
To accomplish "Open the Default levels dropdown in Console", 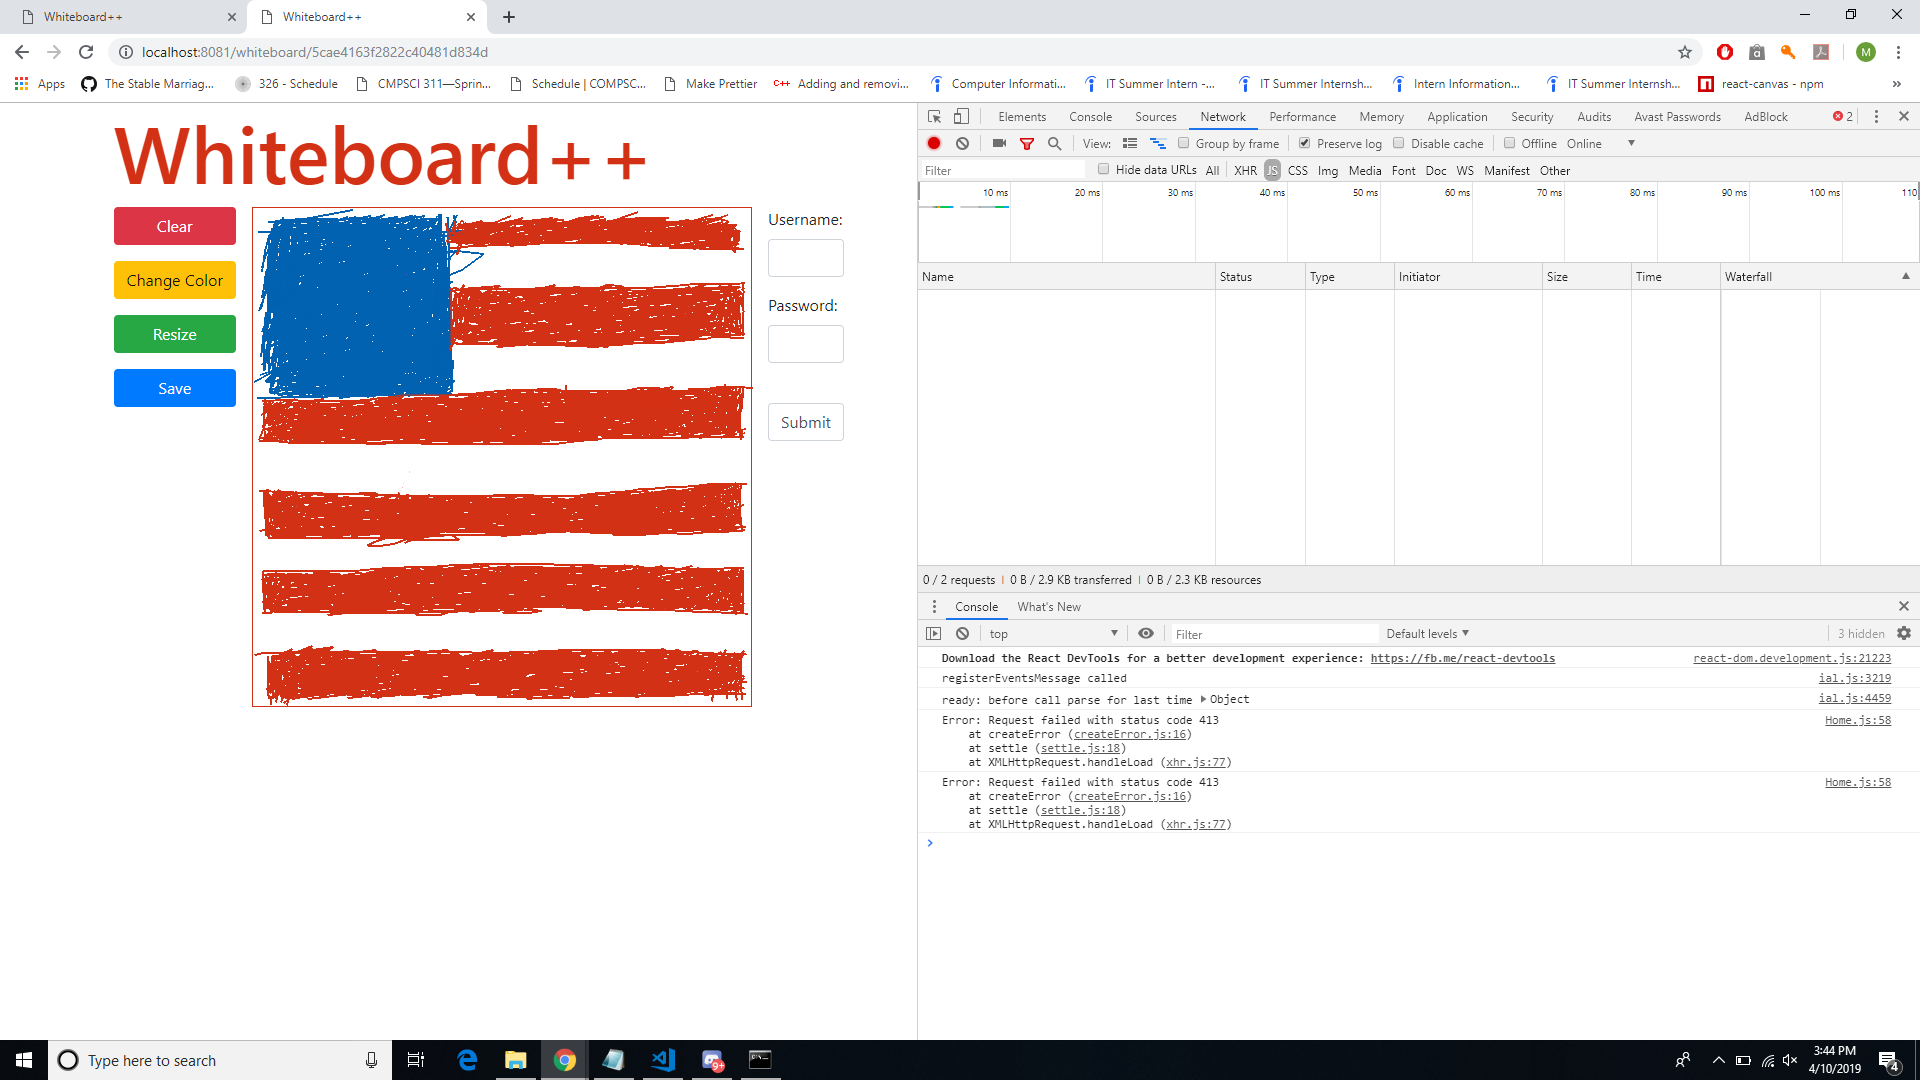I will (1426, 633).
